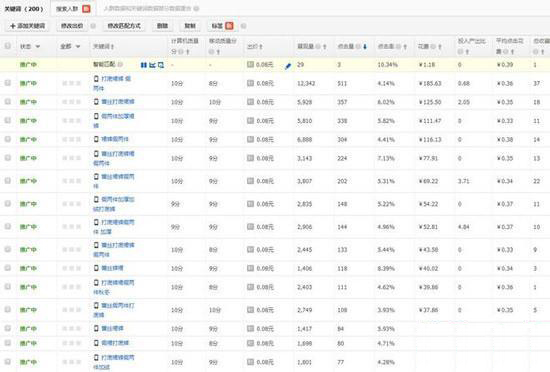The height and width of the screenshot is (372, 550).
Task: Switch to the 关键词 (200) tab
Action: pos(24,9)
